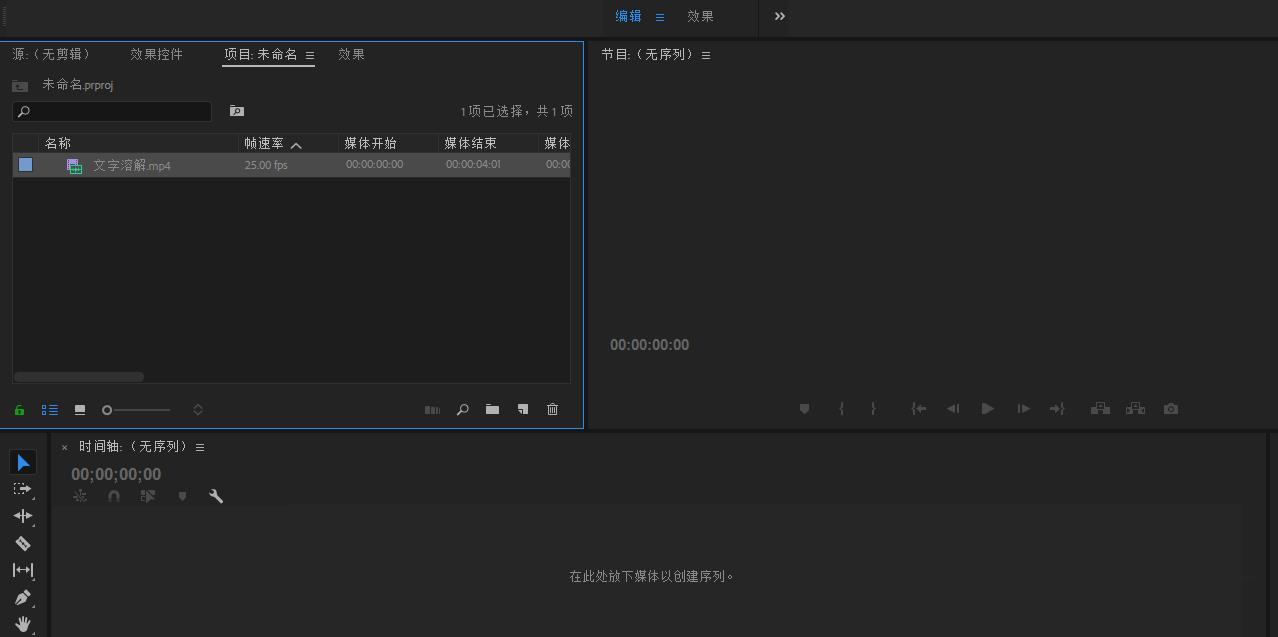Screen dimensions: 1278x637
Task: Select the Ripple Edit tool
Action: (22, 516)
